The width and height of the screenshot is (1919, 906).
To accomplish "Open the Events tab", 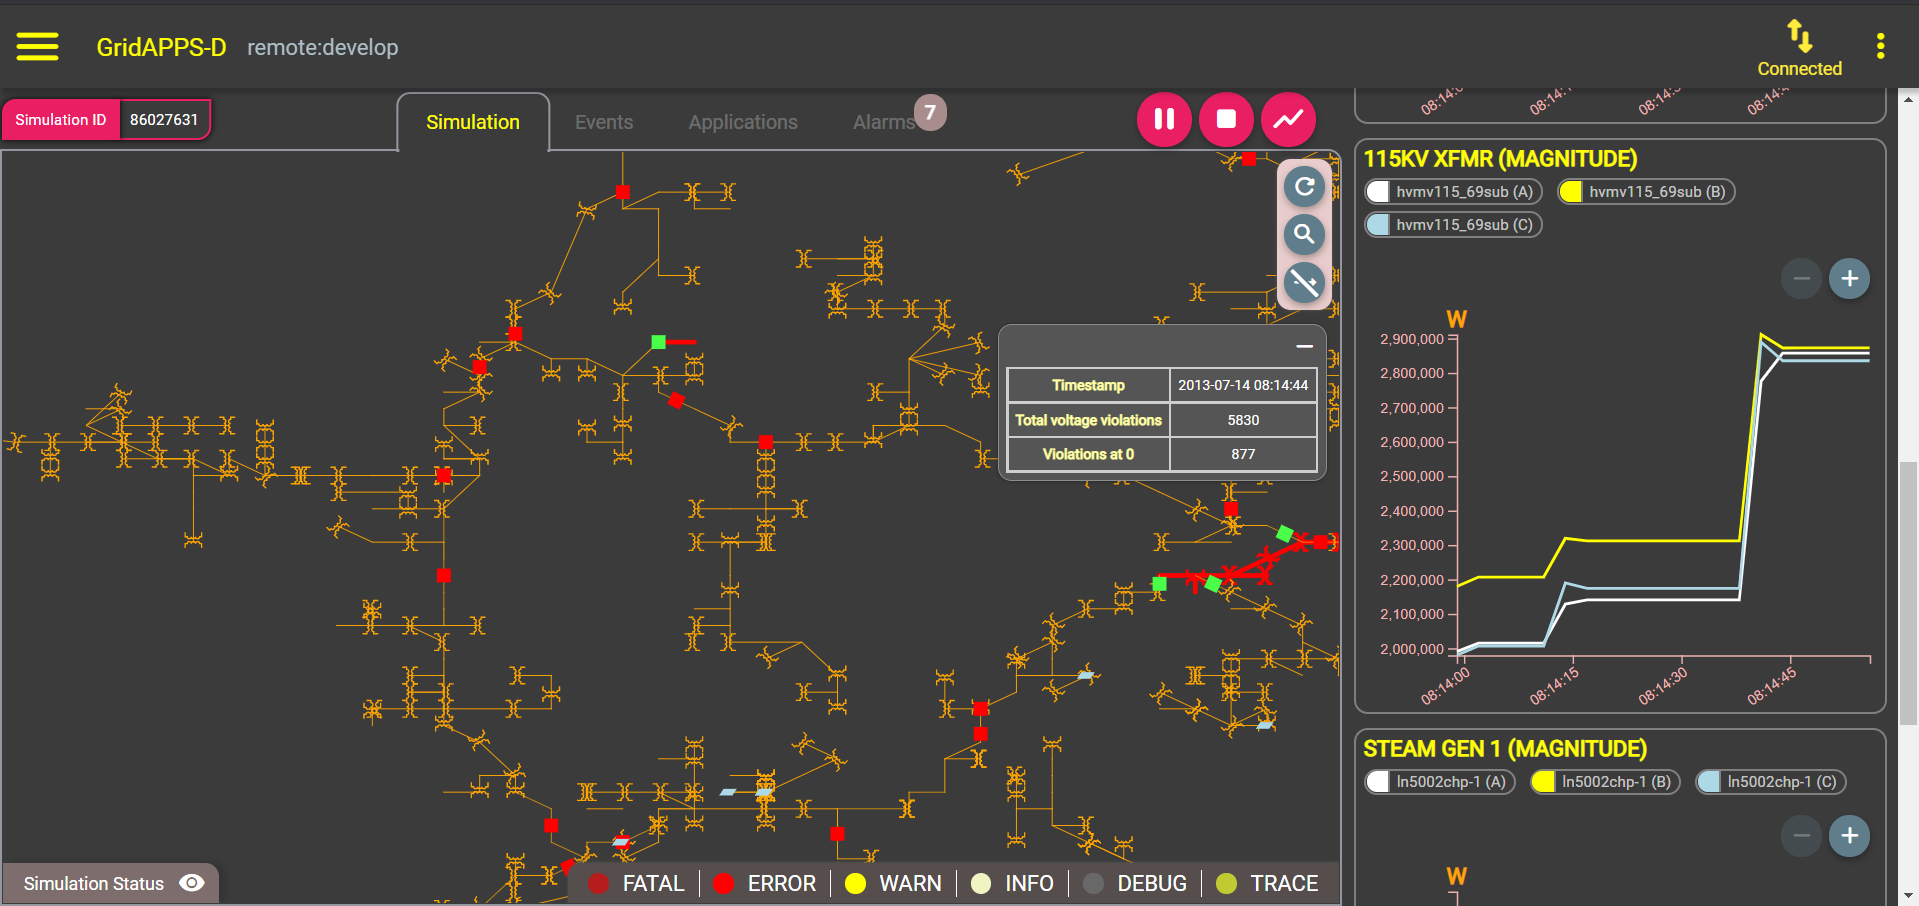I will (604, 122).
